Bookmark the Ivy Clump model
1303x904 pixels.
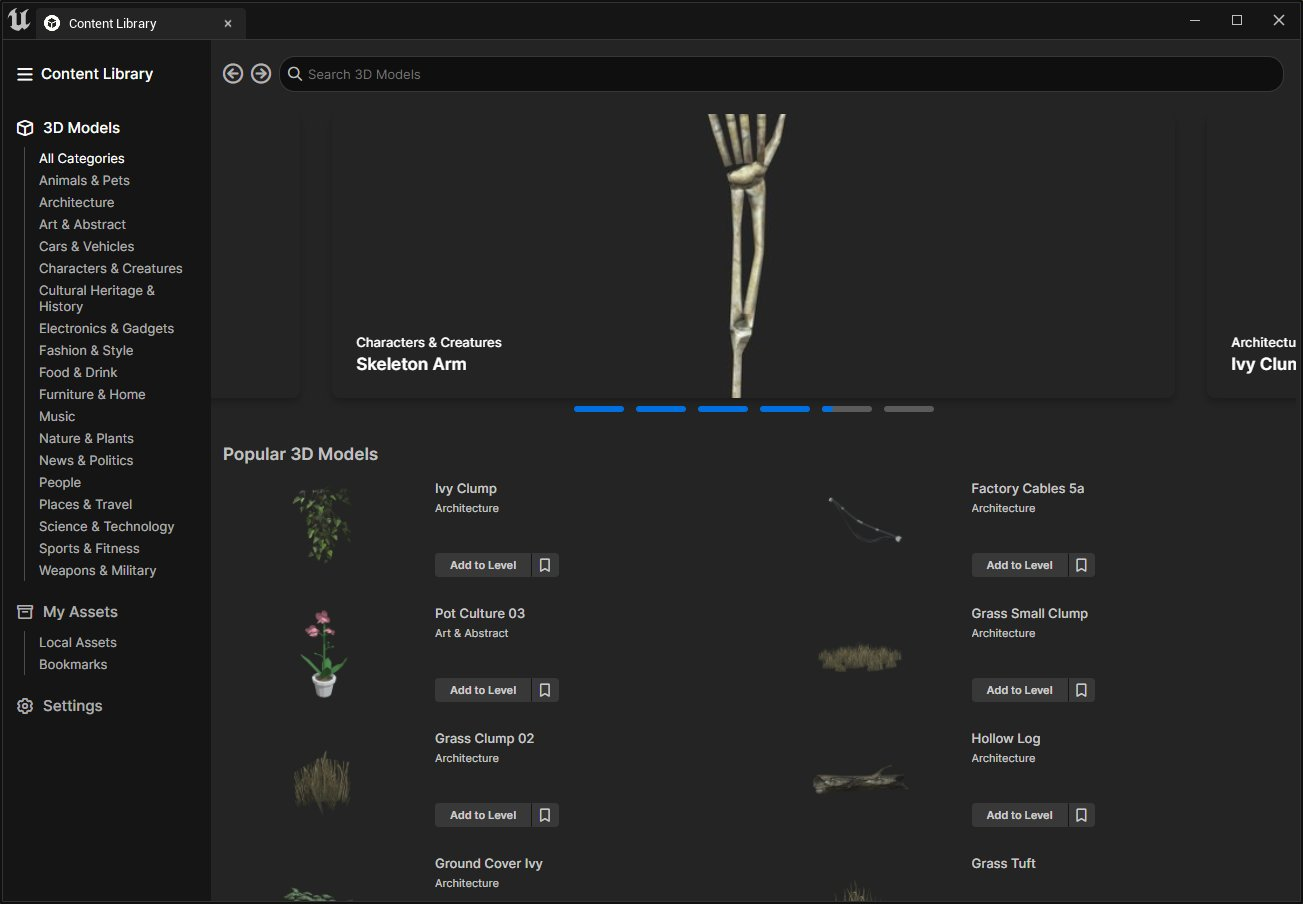[545, 565]
